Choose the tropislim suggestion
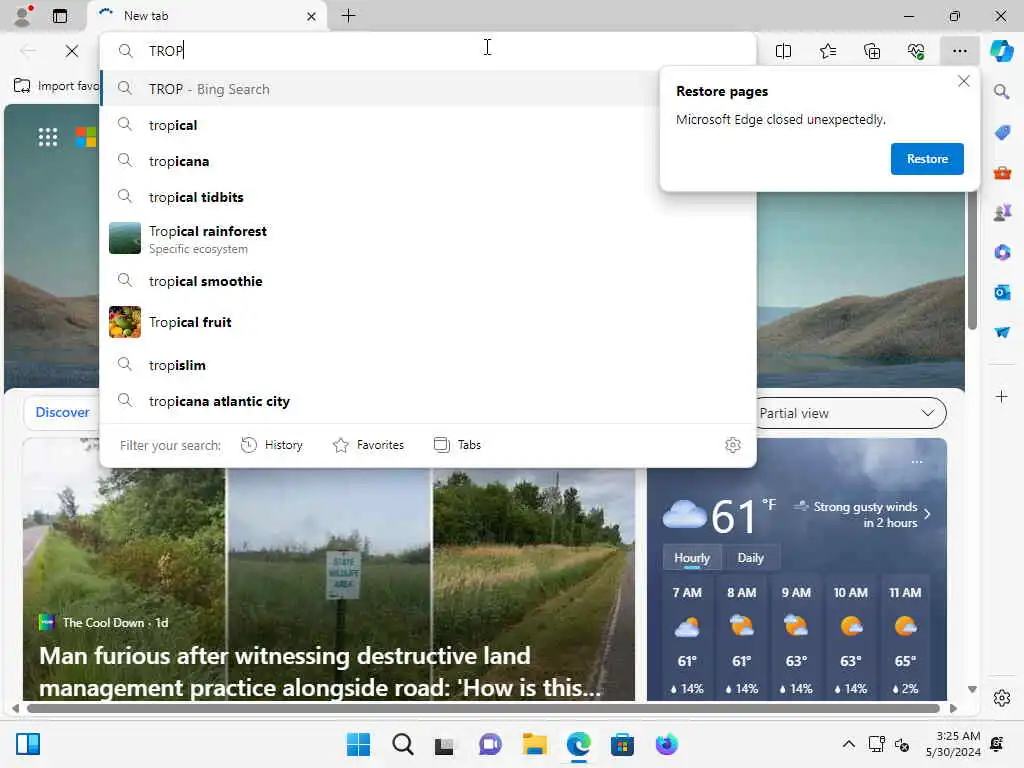Image resolution: width=1024 pixels, height=768 pixels. 428,364
